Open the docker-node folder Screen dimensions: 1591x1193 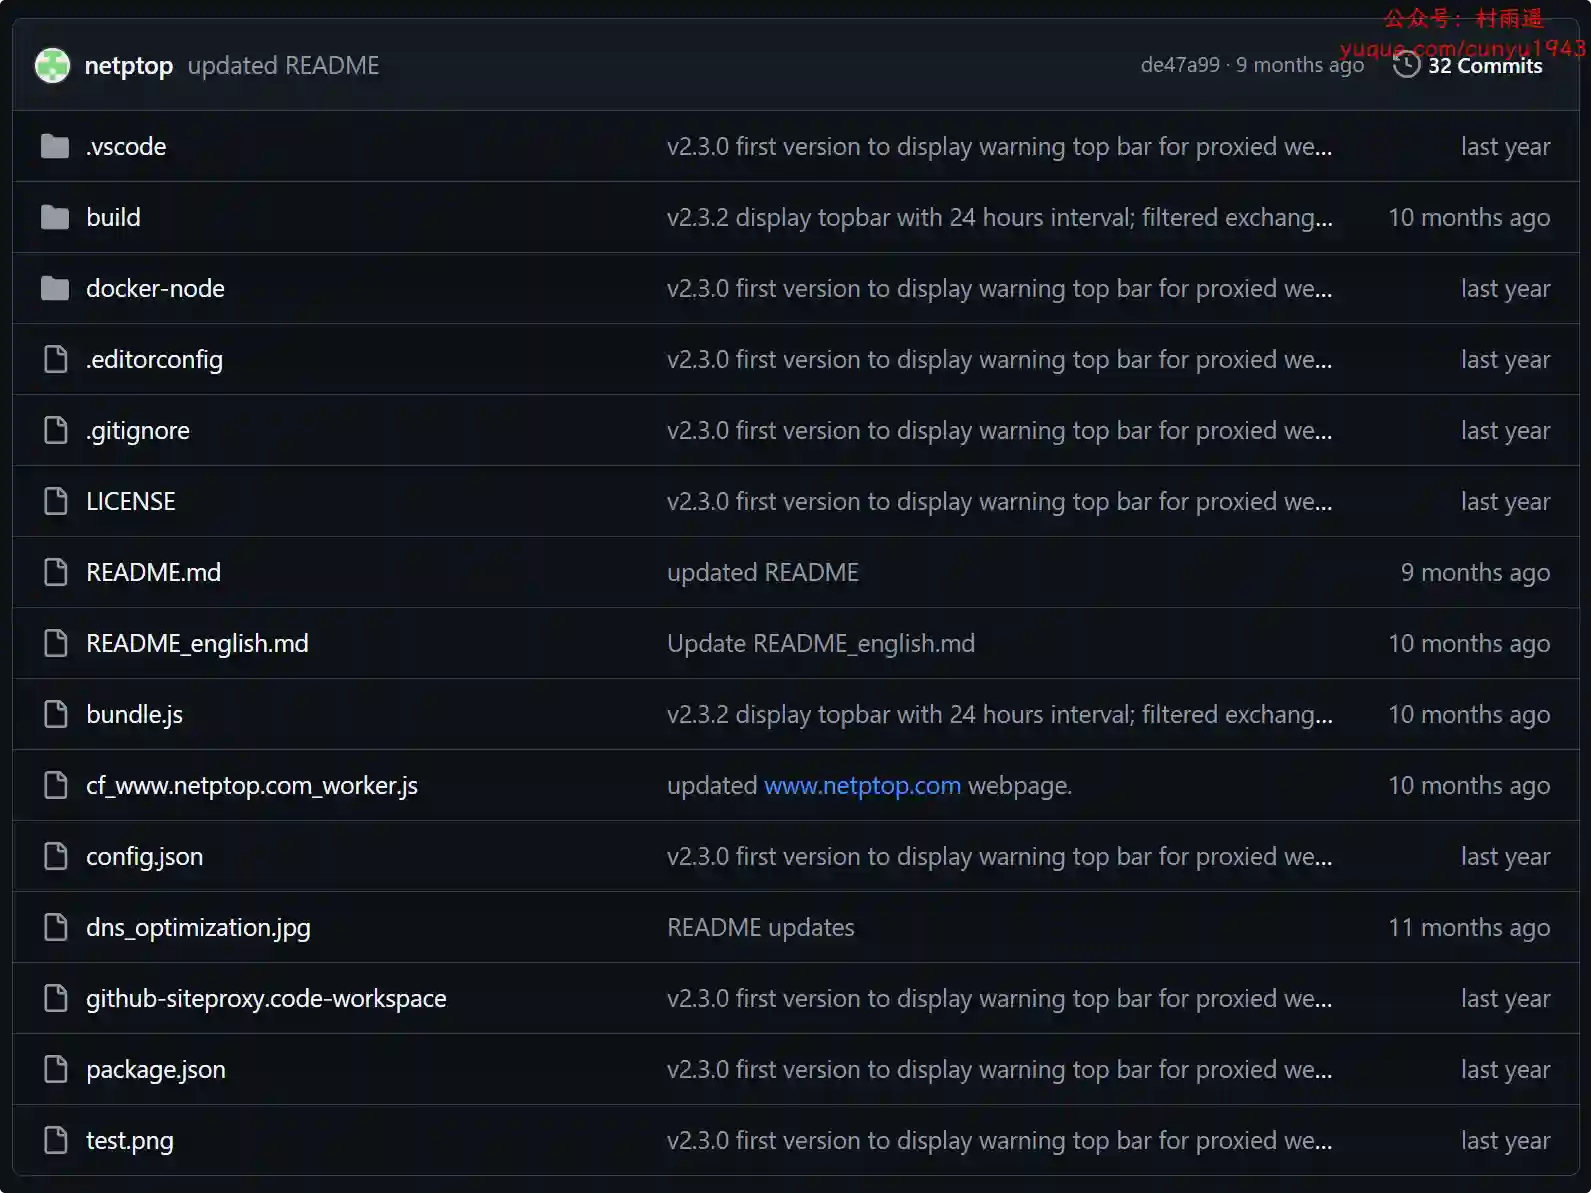[155, 289]
